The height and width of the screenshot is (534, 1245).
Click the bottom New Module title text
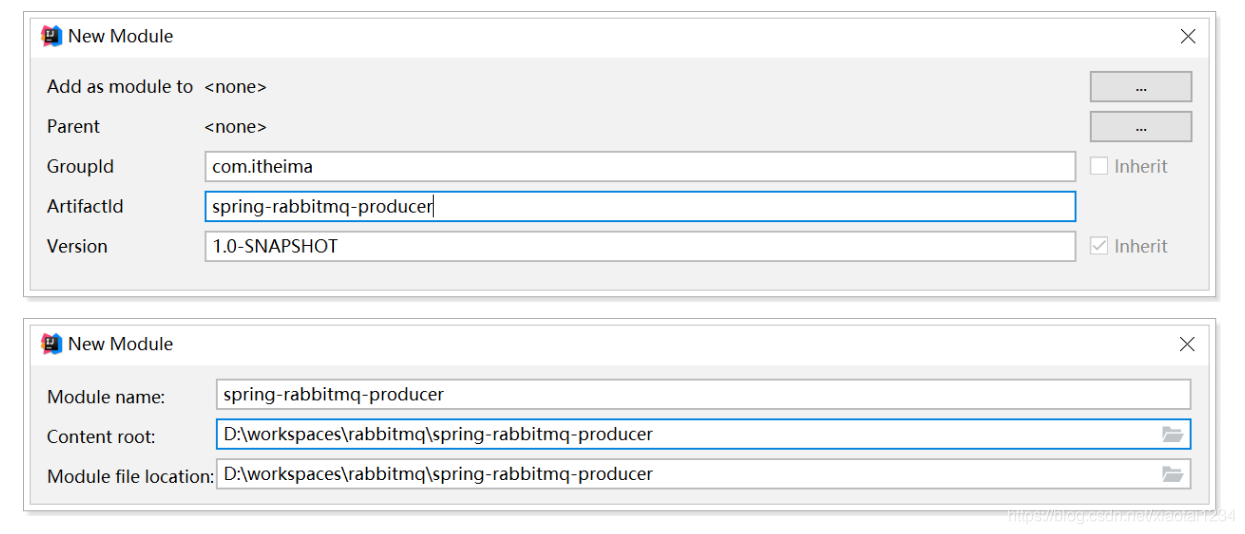120,344
